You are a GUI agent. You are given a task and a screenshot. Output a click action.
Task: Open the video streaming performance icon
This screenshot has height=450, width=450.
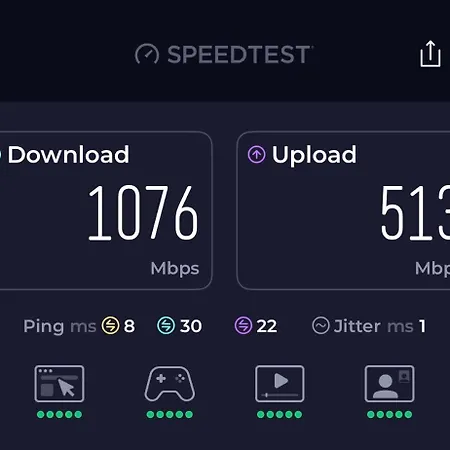coord(280,383)
